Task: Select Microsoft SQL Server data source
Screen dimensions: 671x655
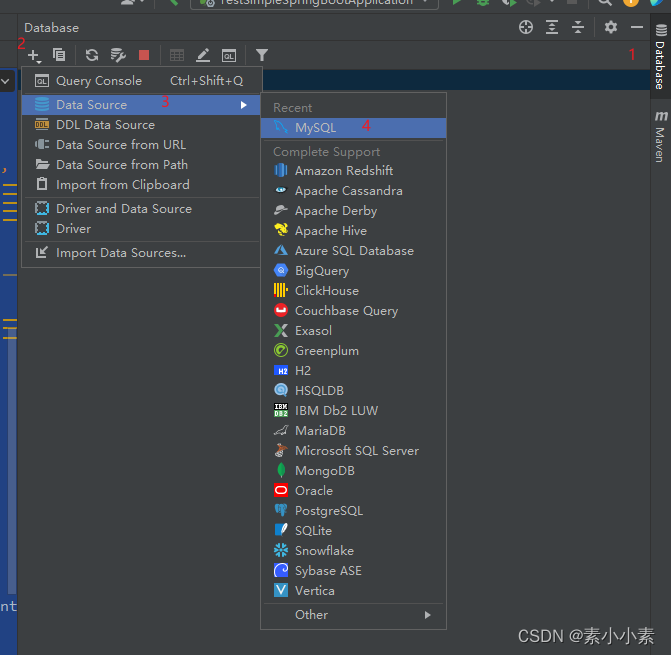Action: click(x=353, y=451)
